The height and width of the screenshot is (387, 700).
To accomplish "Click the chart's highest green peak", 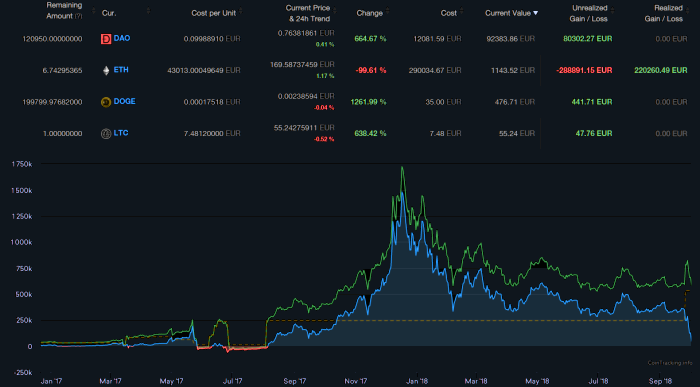I will click(x=402, y=167).
